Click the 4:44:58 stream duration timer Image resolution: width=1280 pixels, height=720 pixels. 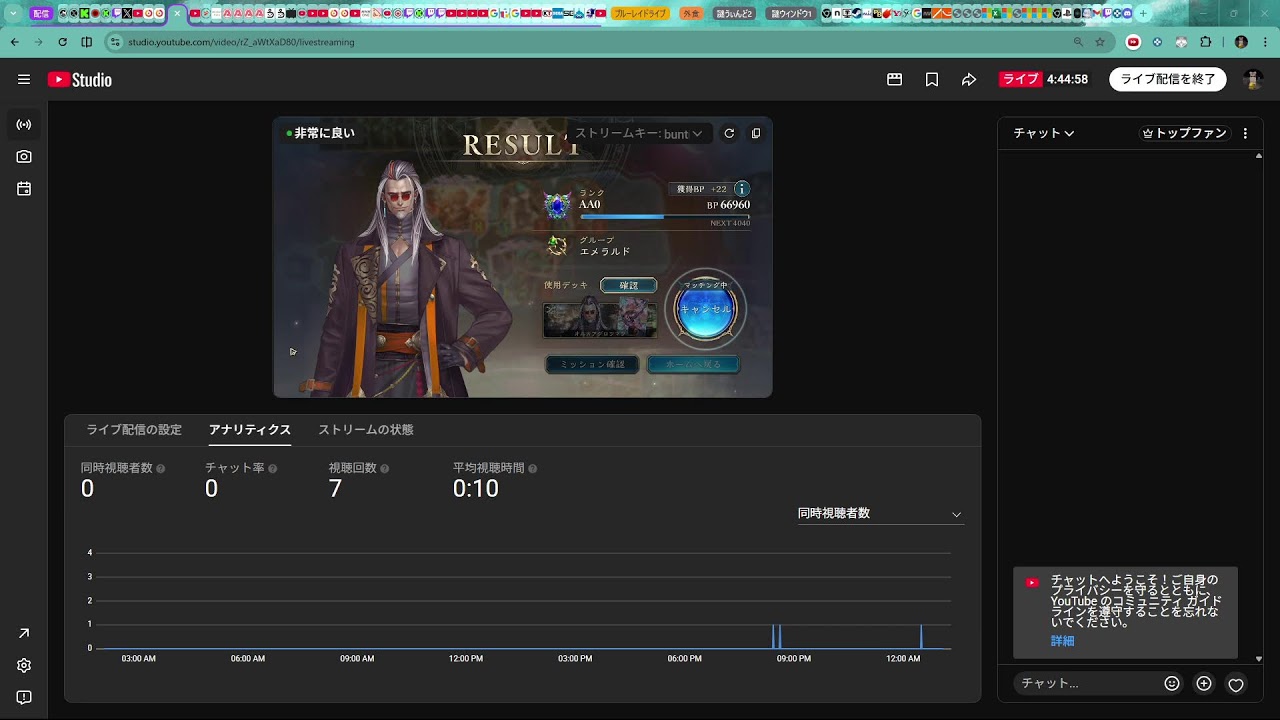point(1067,80)
